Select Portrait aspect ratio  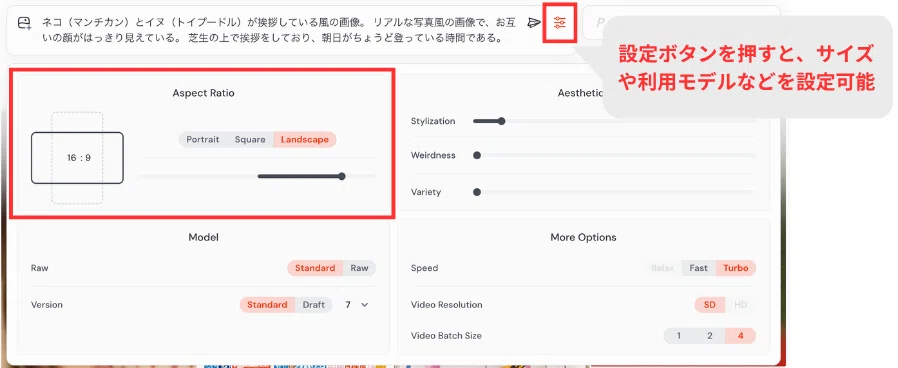pyautogui.click(x=203, y=140)
